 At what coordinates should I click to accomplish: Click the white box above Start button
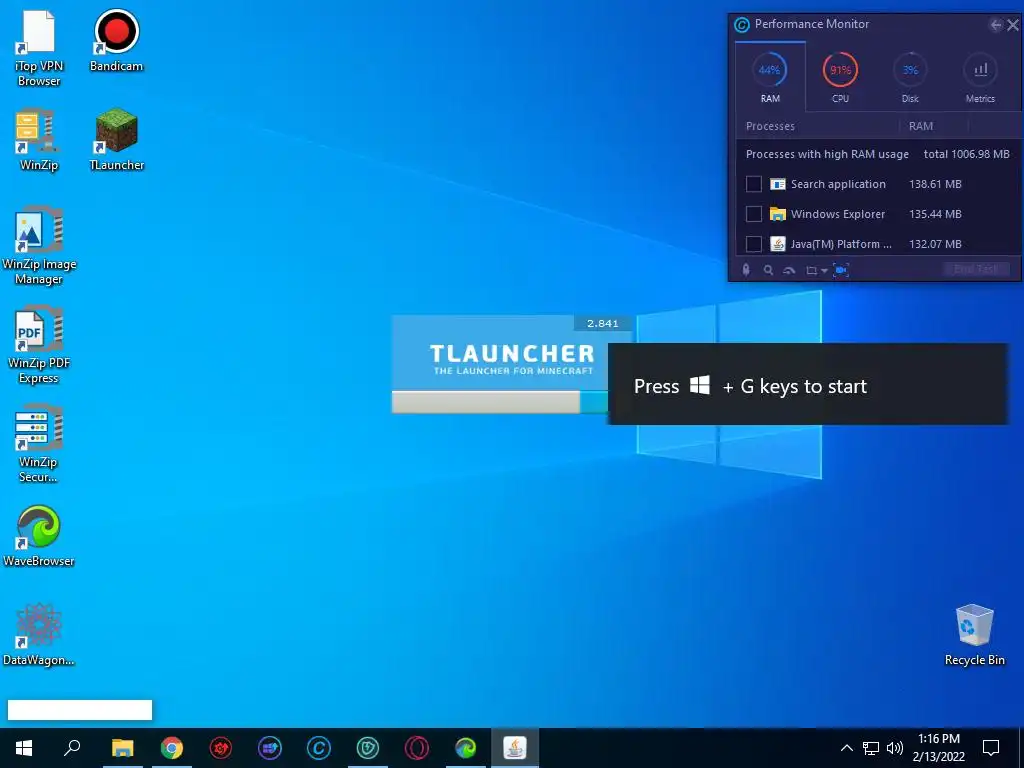[x=80, y=710]
